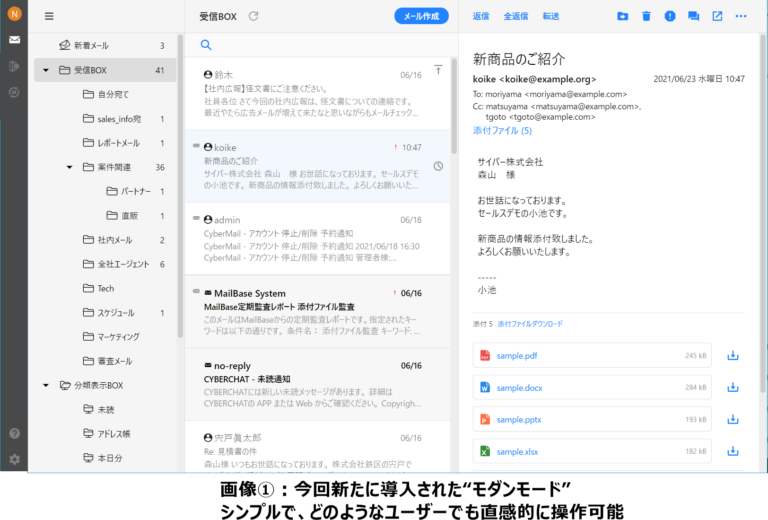The height and width of the screenshot is (520, 768).
Task: Toggle the sidebar with hamburger menu
Action: coord(49,16)
